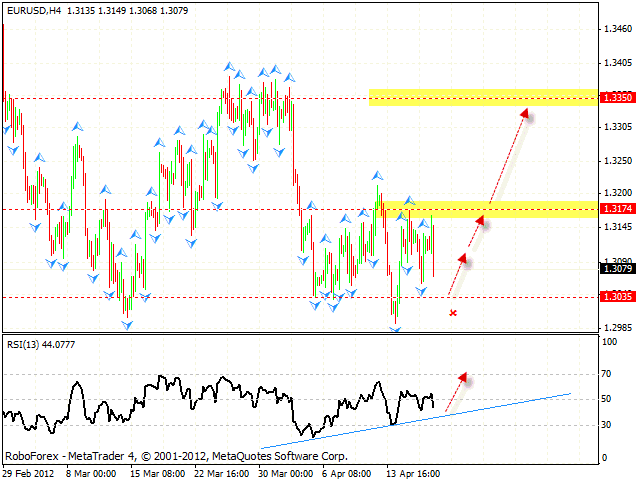Click the 1.3200 price axis value
Viewport: 636px width, 481px height.
[x=618, y=193]
